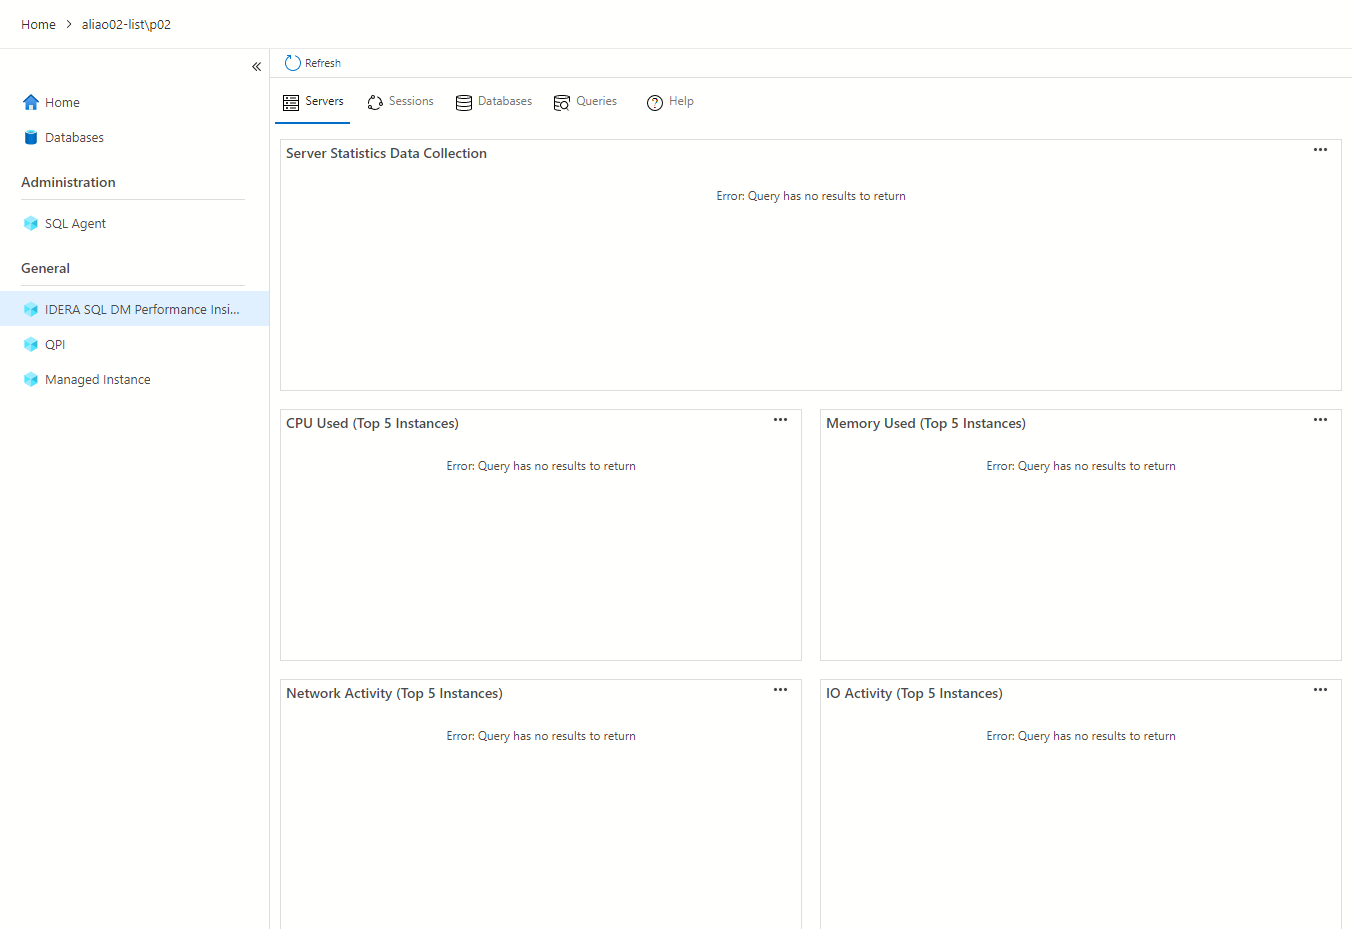Image resolution: width=1352 pixels, height=929 pixels.
Task: Click the Help question-mark icon
Action: 655,101
